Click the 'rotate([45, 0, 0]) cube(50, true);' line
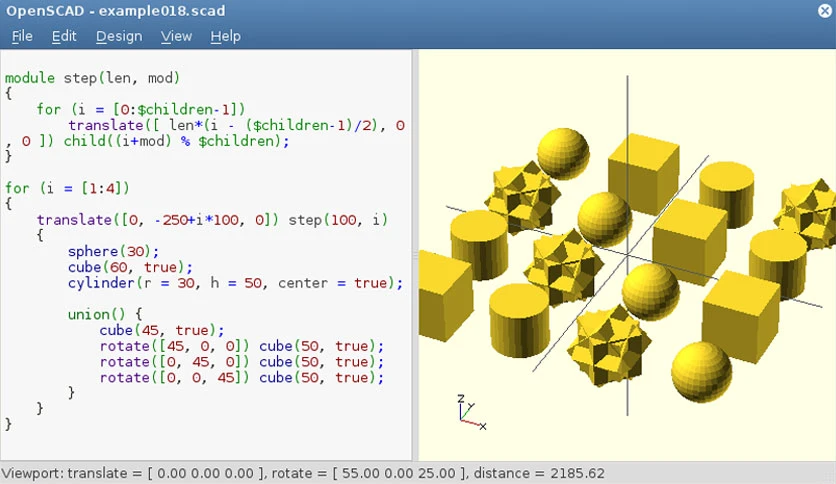The width and height of the screenshot is (836, 484). pos(242,346)
